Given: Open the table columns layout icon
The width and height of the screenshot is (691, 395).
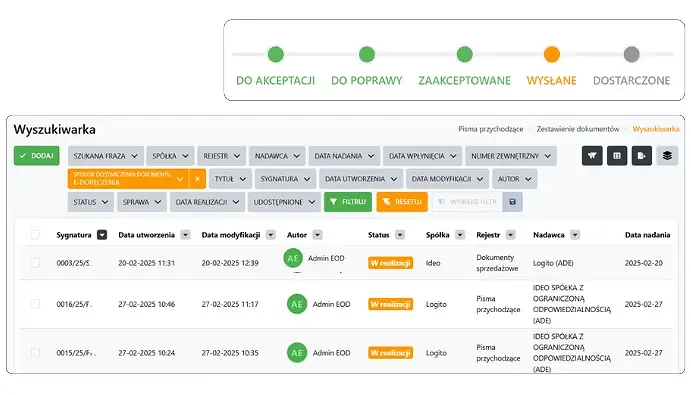Looking at the screenshot, I should [x=617, y=156].
